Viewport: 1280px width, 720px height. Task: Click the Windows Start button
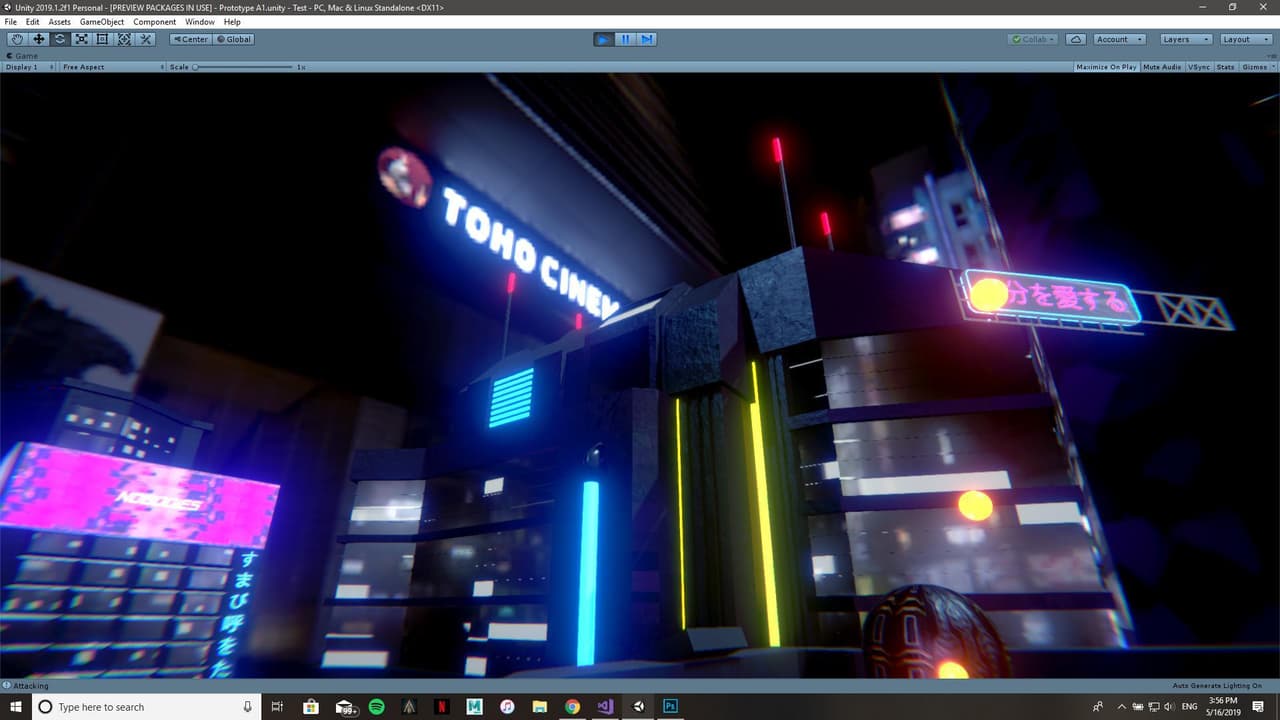(x=15, y=707)
